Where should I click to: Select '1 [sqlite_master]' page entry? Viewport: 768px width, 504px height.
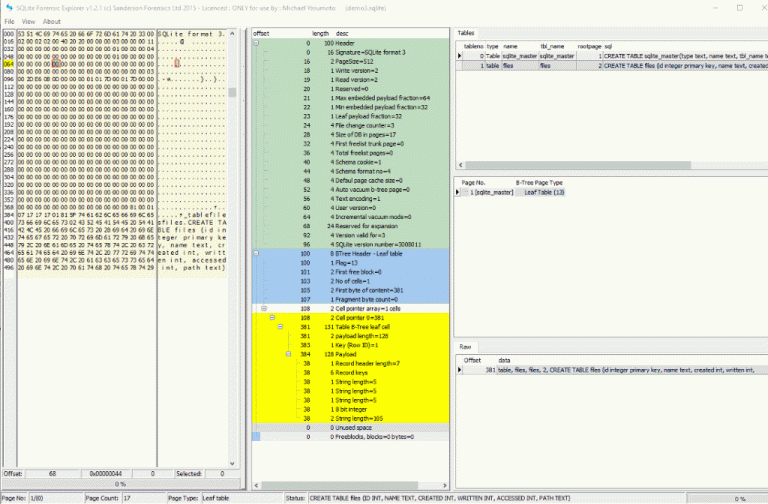click(491, 192)
